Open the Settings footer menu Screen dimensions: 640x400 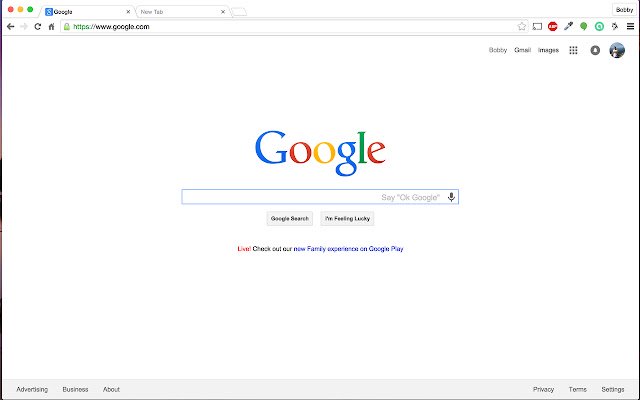click(613, 389)
